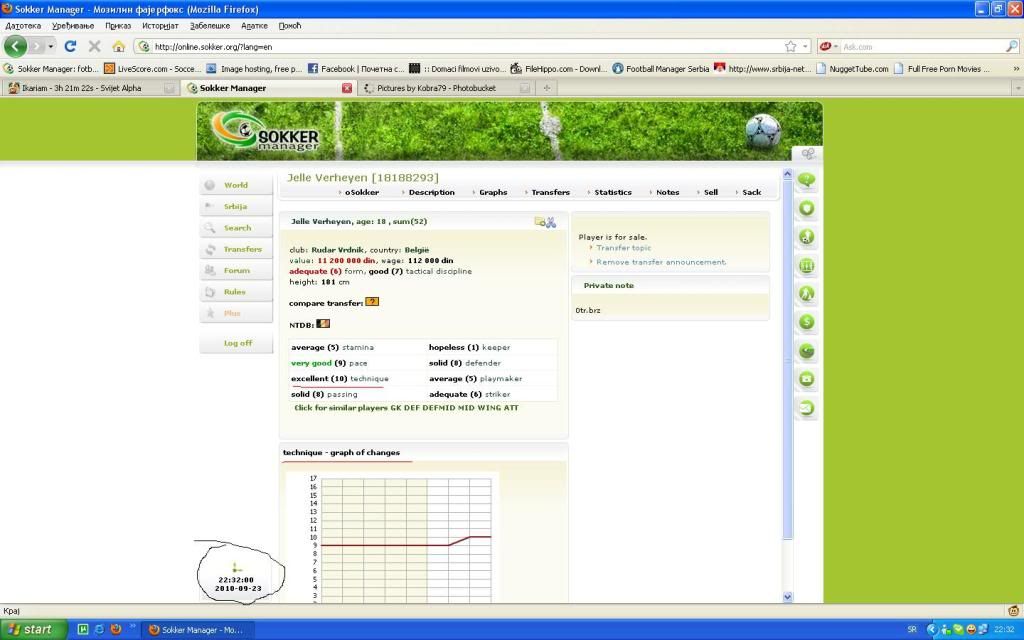The height and width of the screenshot is (640, 1024).
Task: Open the help question-mark sidebar icon
Action: 807,180
